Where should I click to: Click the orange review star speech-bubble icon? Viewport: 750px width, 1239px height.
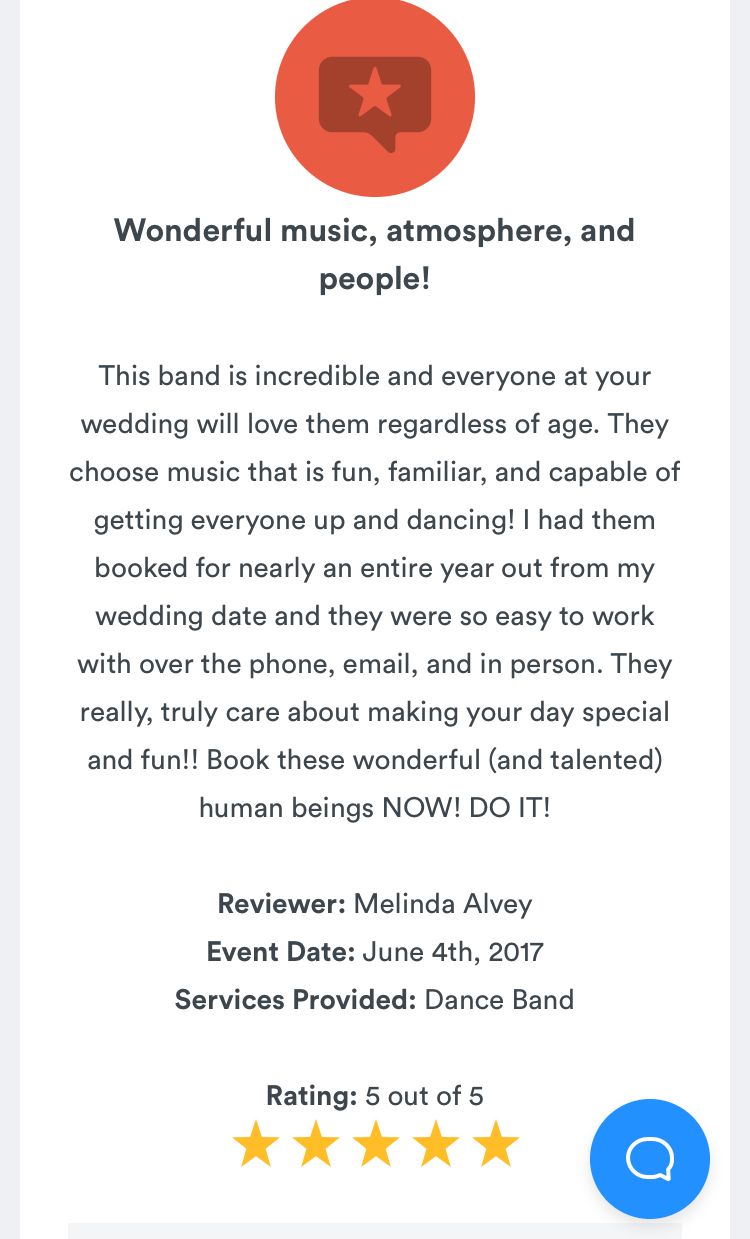[375, 97]
